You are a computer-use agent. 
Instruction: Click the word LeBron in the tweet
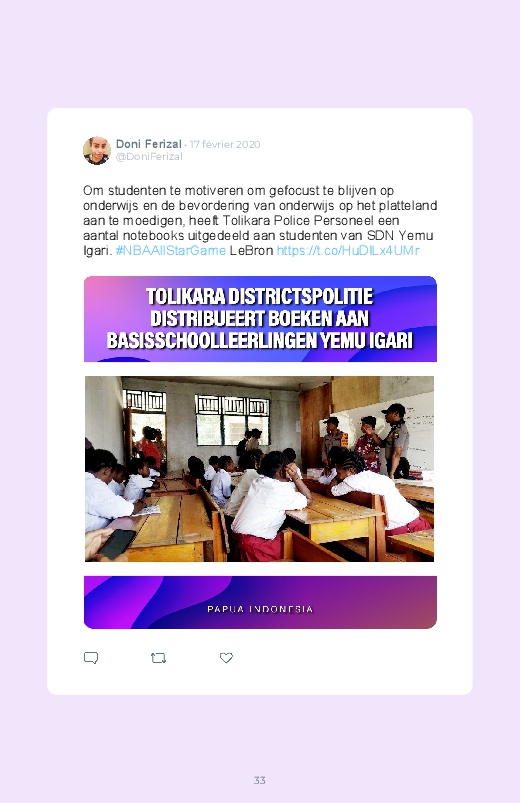pyautogui.click(x=251, y=250)
